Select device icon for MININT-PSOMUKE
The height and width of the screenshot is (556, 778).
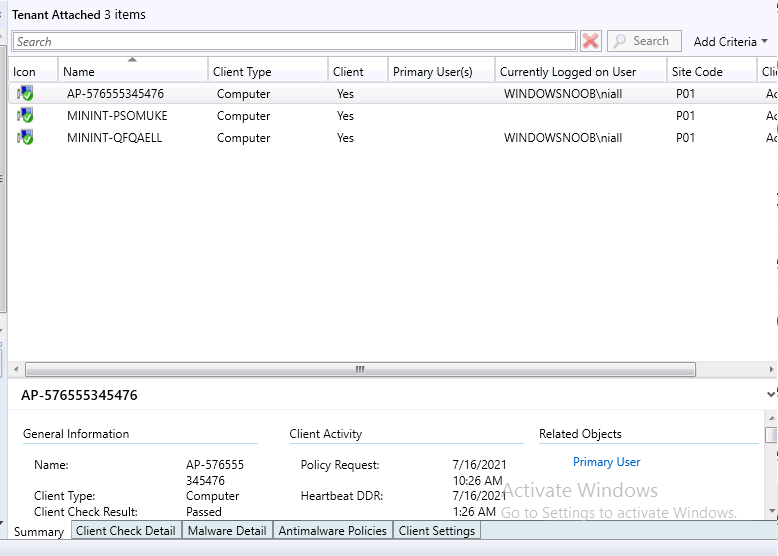[x=25, y=115]
